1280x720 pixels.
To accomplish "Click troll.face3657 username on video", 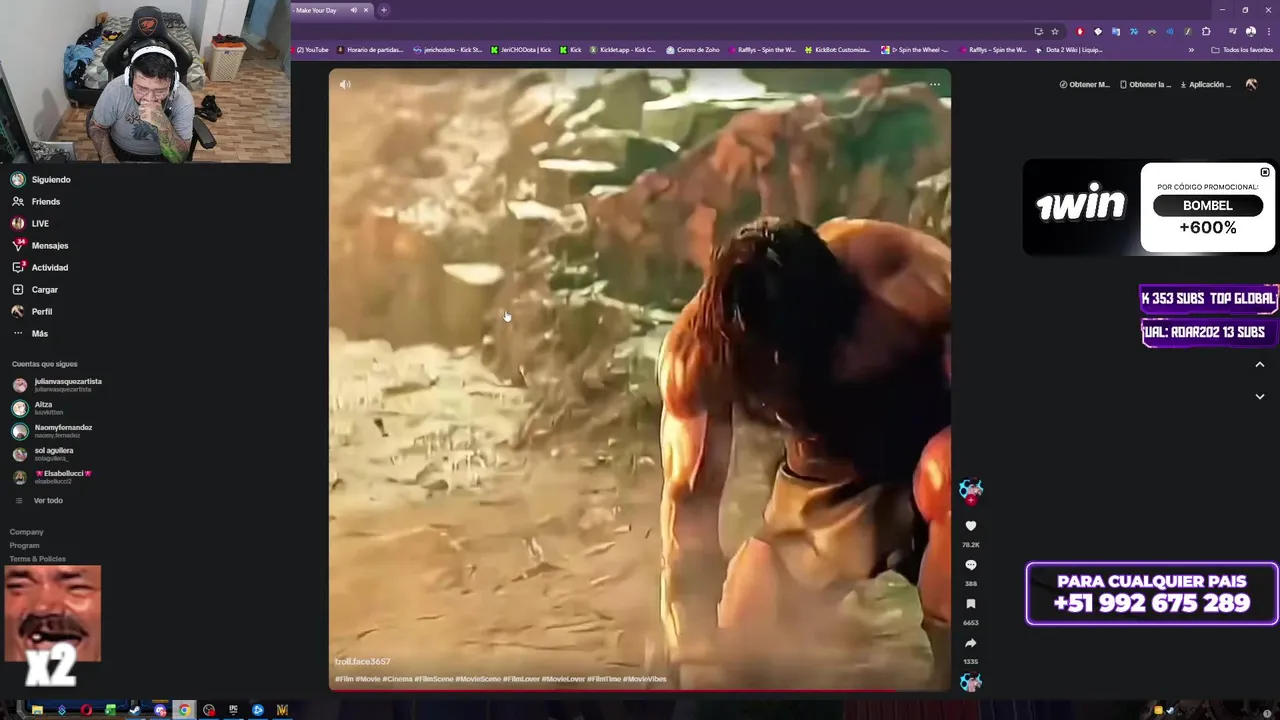I will (x=363, y=662).
